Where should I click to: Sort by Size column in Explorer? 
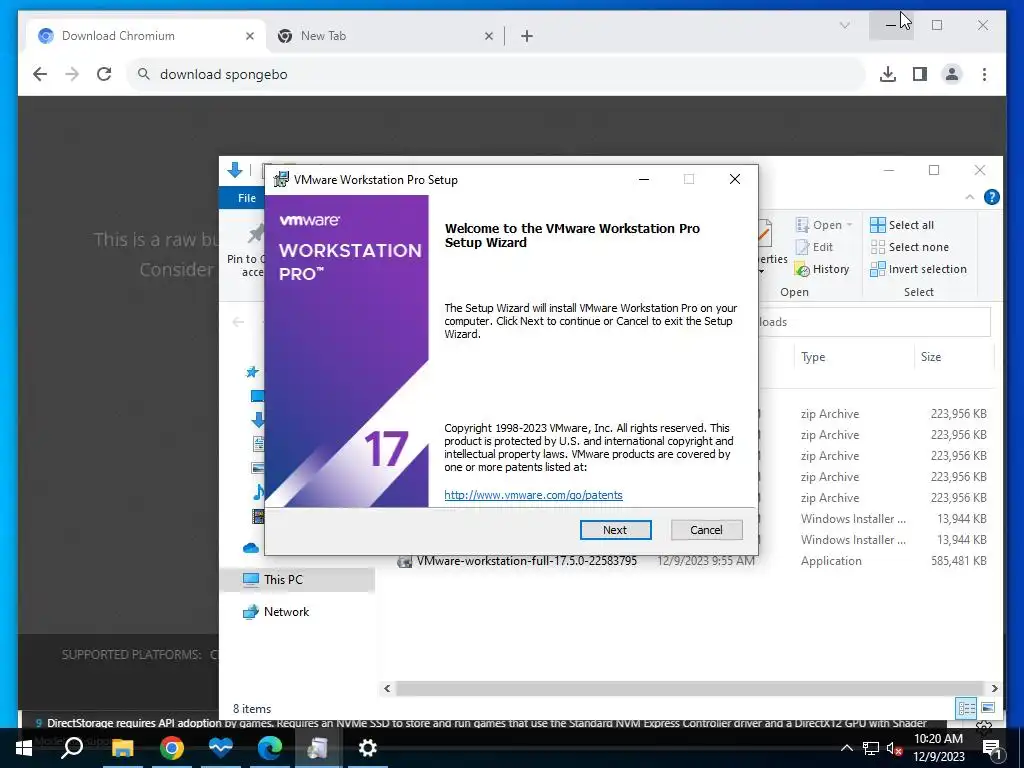(x=953, y=357)
